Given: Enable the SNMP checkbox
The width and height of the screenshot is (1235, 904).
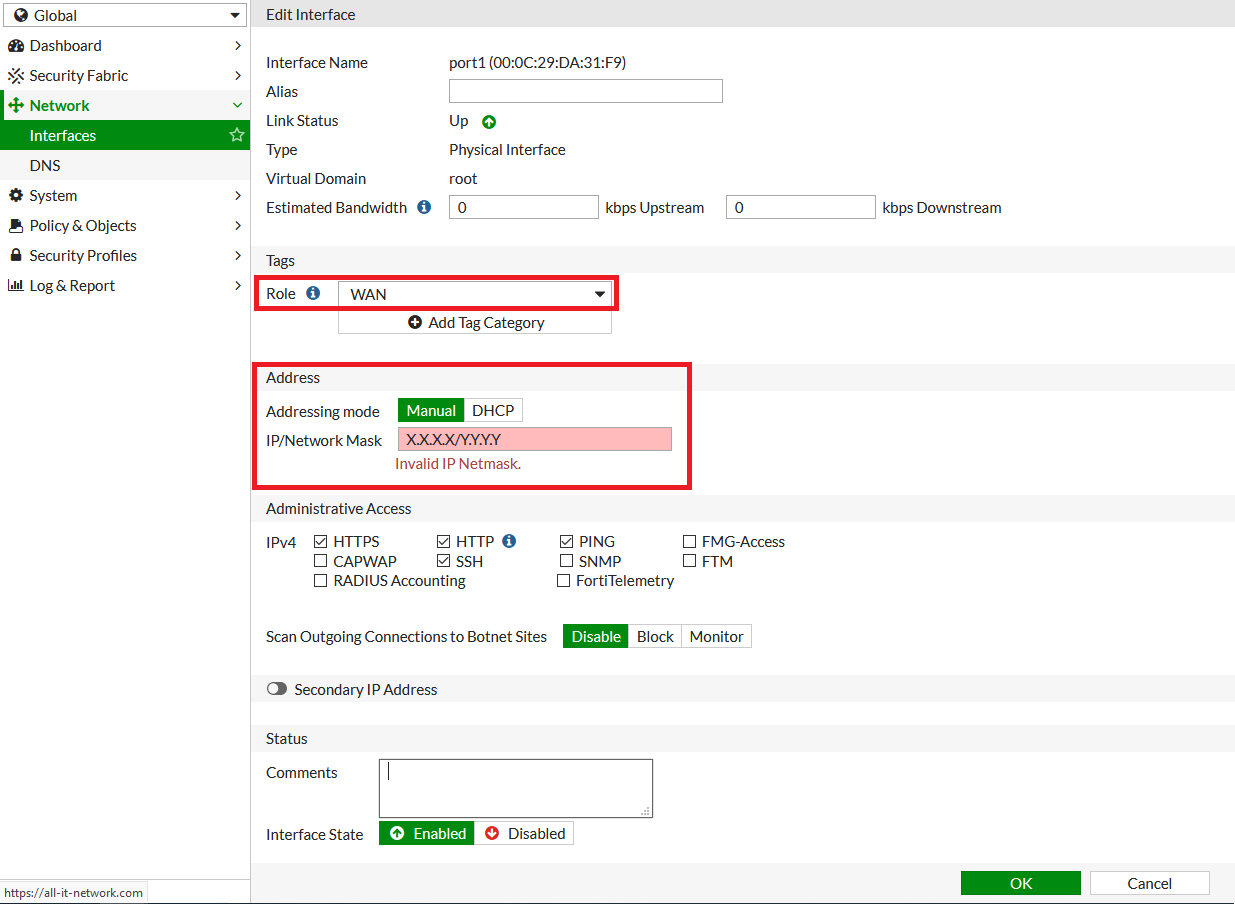Looking at the screenshot, I should click(x=567, y=562).
